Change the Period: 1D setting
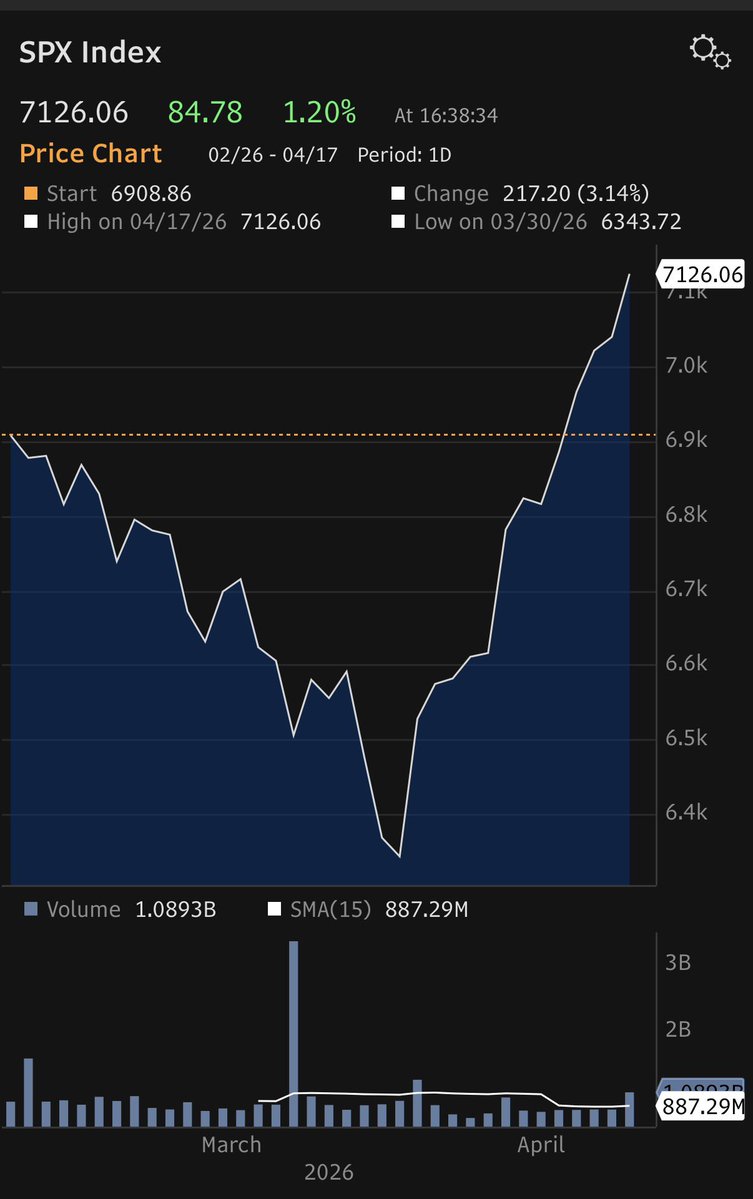 click(404, 155)
